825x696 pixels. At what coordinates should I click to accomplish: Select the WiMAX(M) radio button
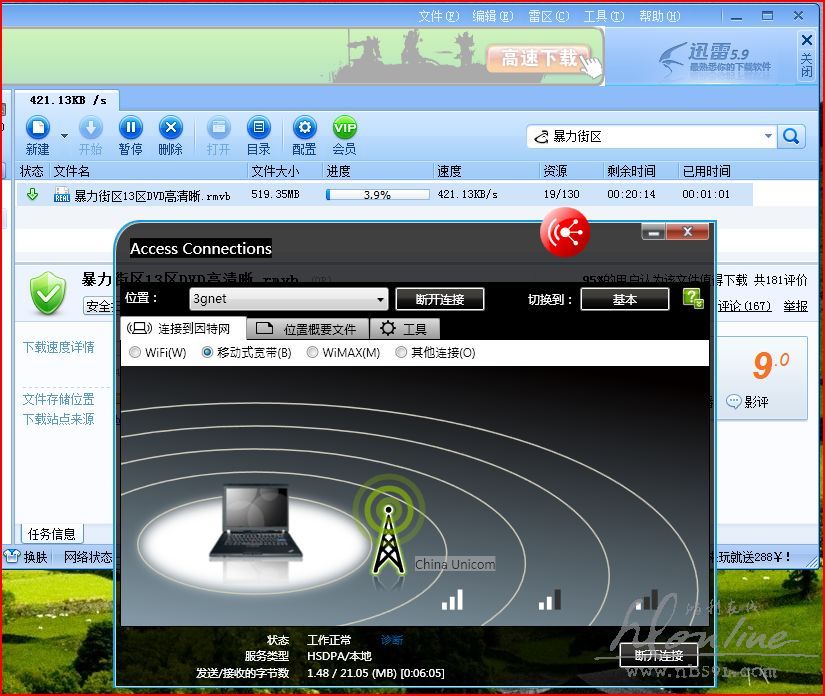click(x=313, y=353)
